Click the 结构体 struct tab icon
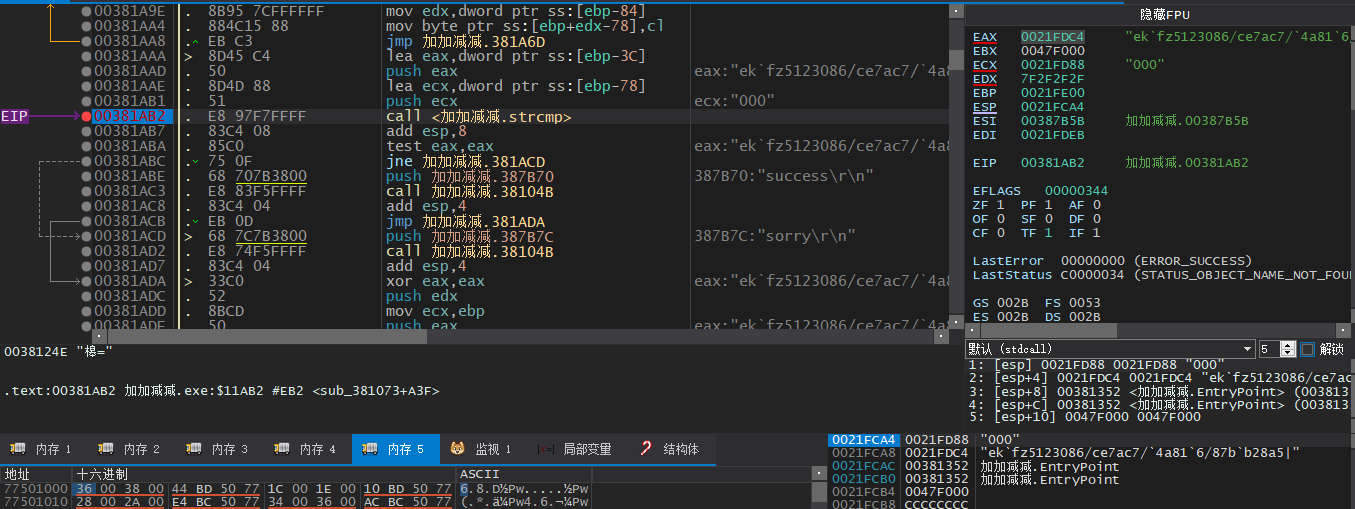The width and height of the screenshot is (1355, 509). [x=646, y=449]
